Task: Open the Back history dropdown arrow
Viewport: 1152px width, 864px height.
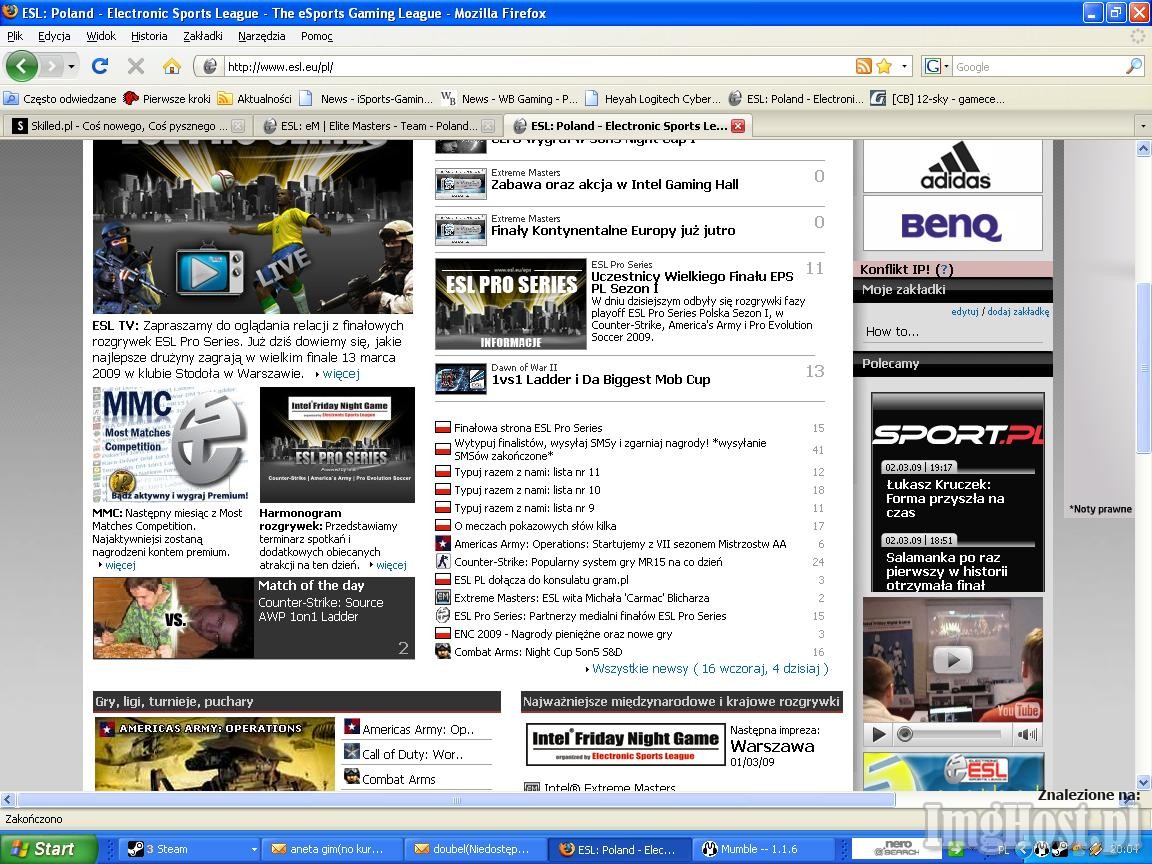Action: 71,67
